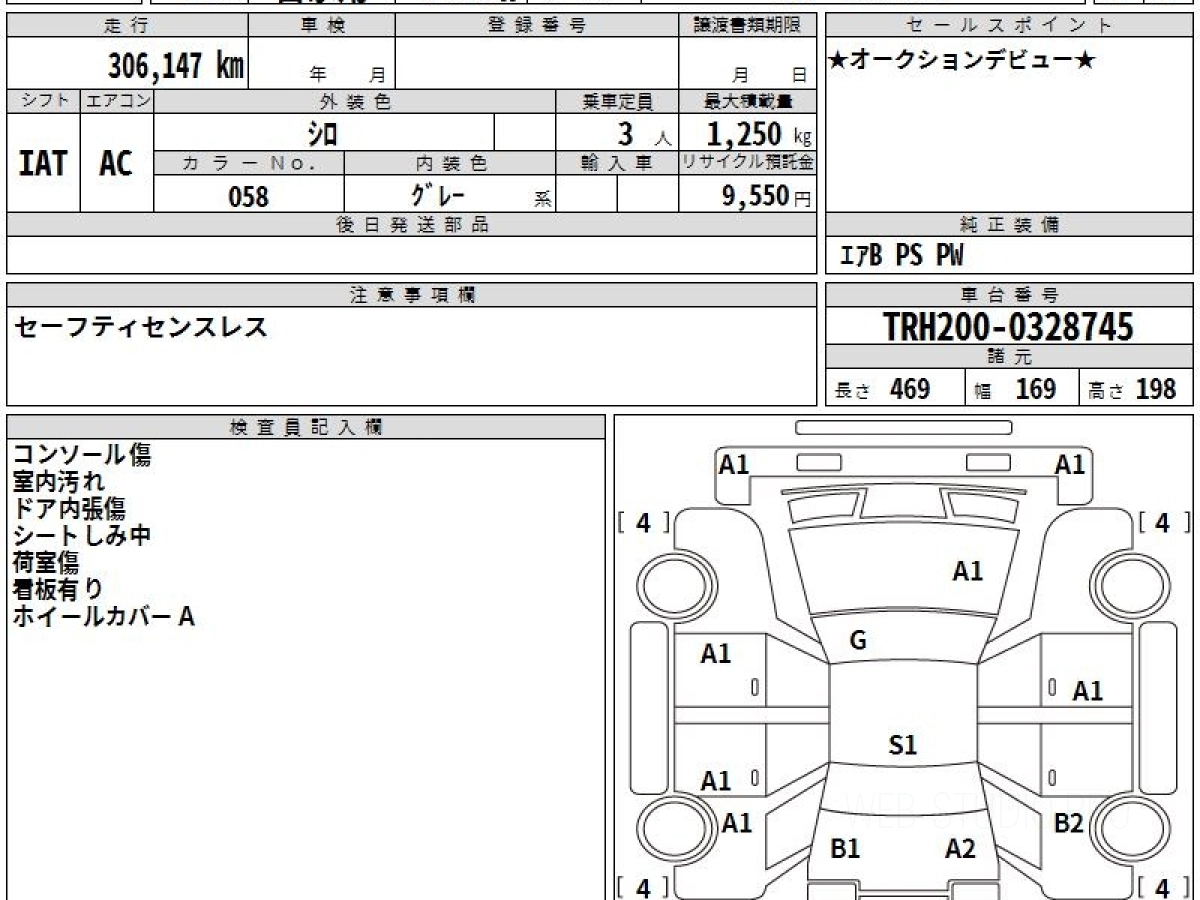Select the 荷室傷 inspector note
This screenshot has height=900, width=1200.
pyautogui.click(x=46, y=563)
